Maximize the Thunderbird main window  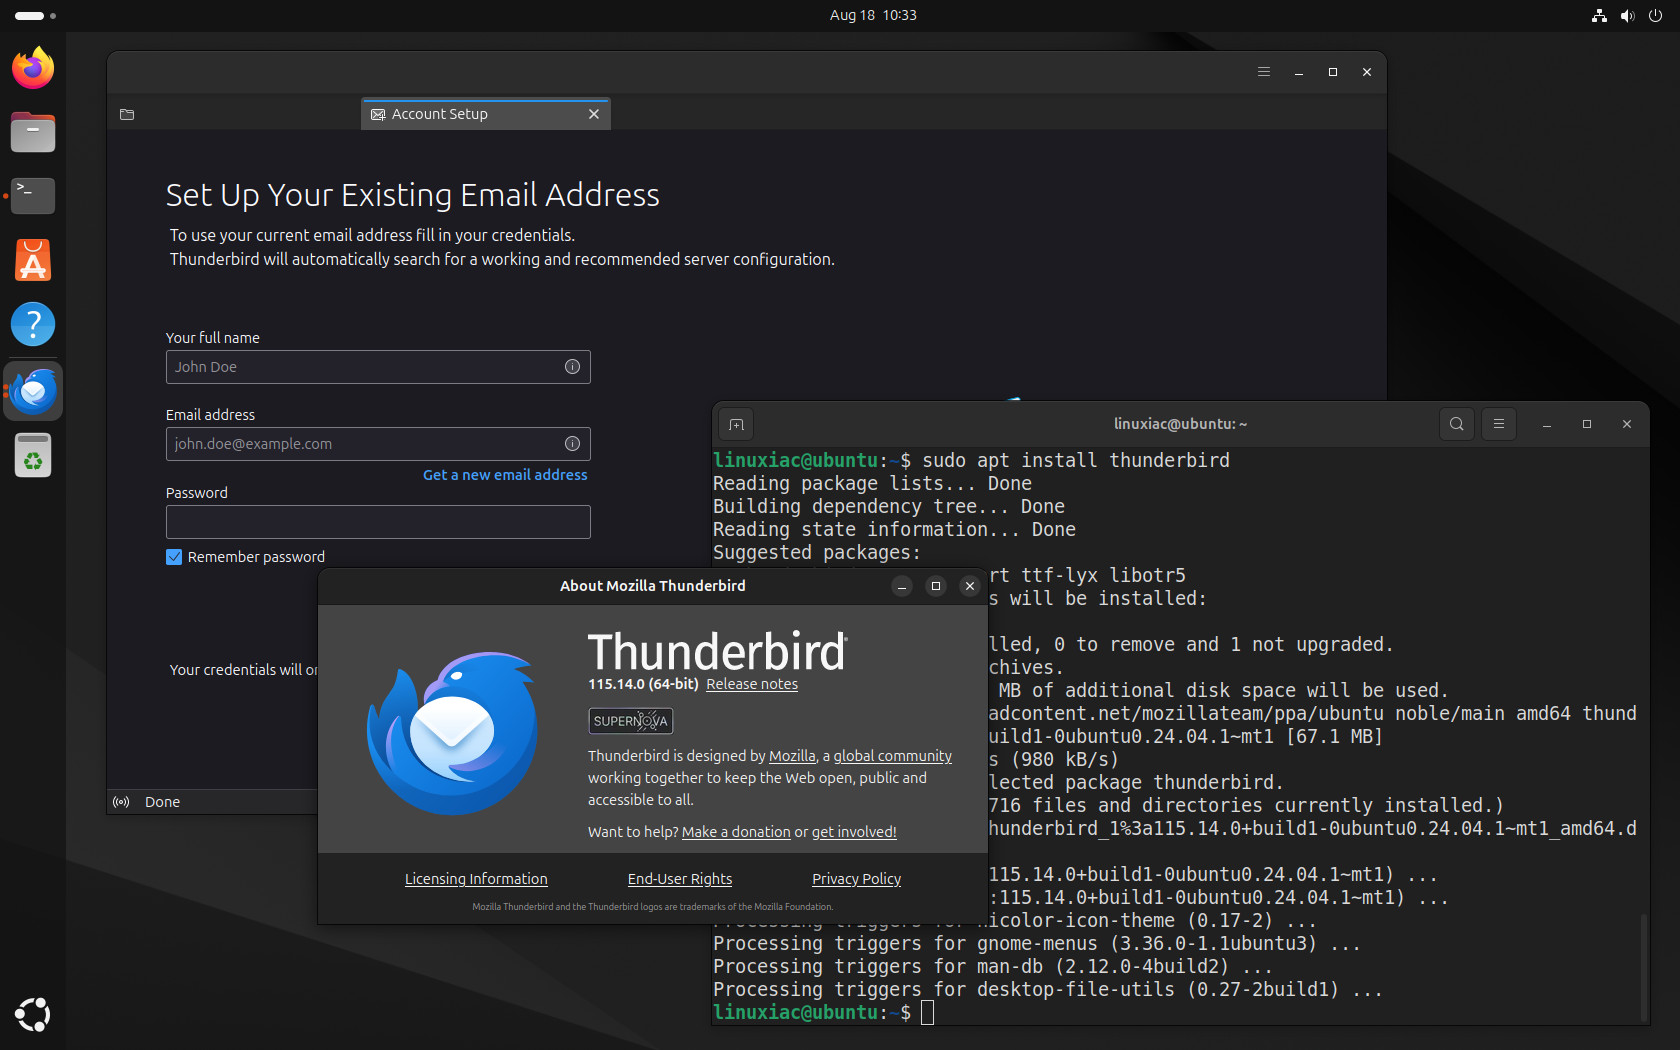[x=1333, y=72]
